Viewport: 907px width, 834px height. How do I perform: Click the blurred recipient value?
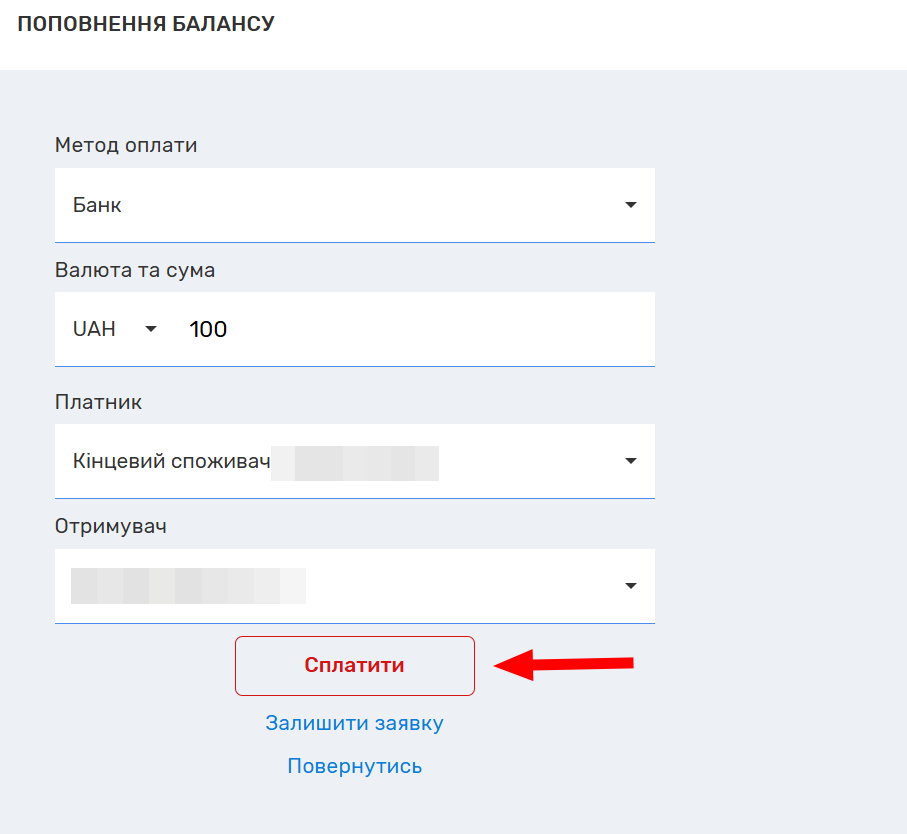pos(188,586)
